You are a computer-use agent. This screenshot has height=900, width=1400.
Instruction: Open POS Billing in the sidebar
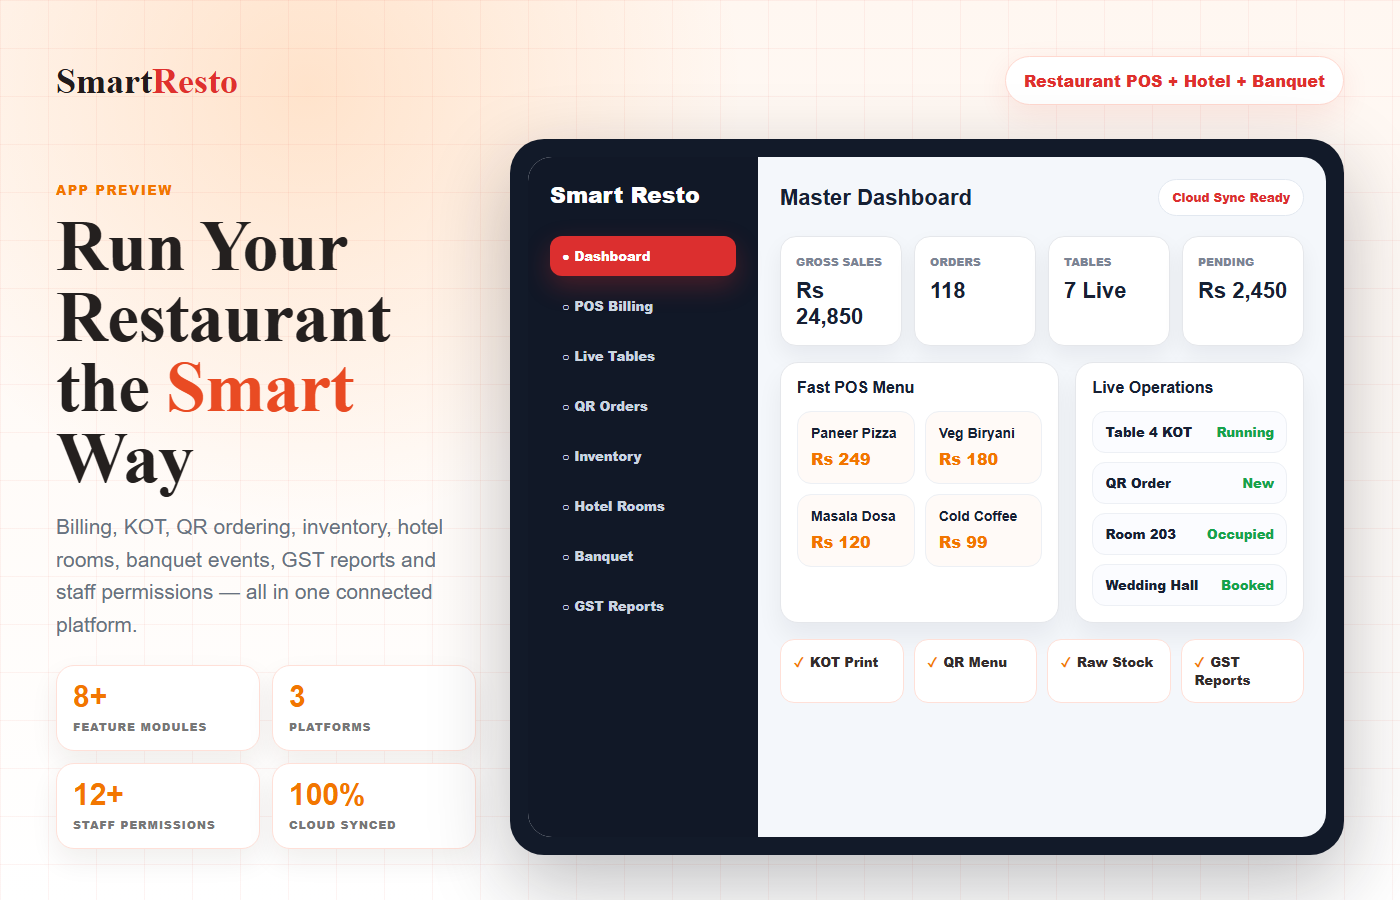coord(643,306)
